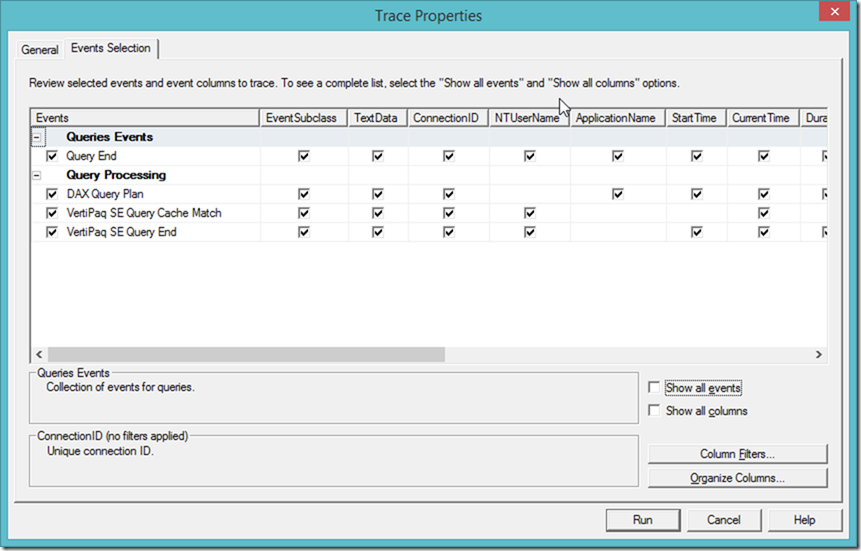Screen dimensions: 861x551
Task: Click the horizontal scrollbar right arrow
Action: point(819,354)
